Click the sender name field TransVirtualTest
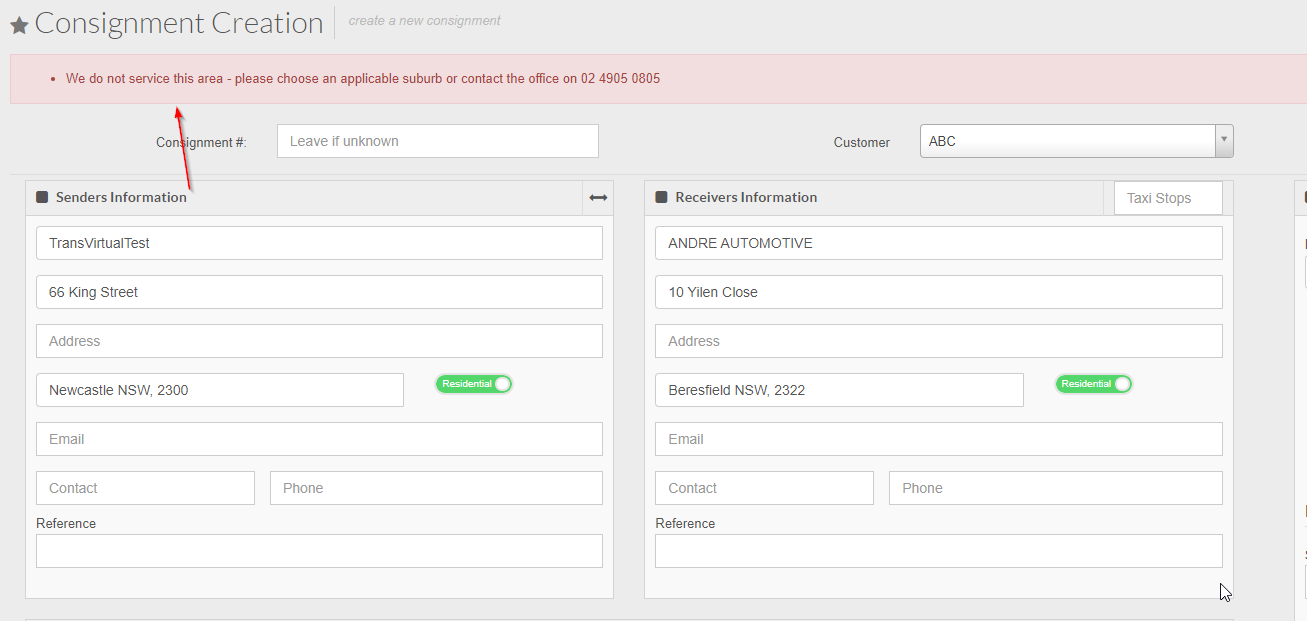 (x=319, y=243)
